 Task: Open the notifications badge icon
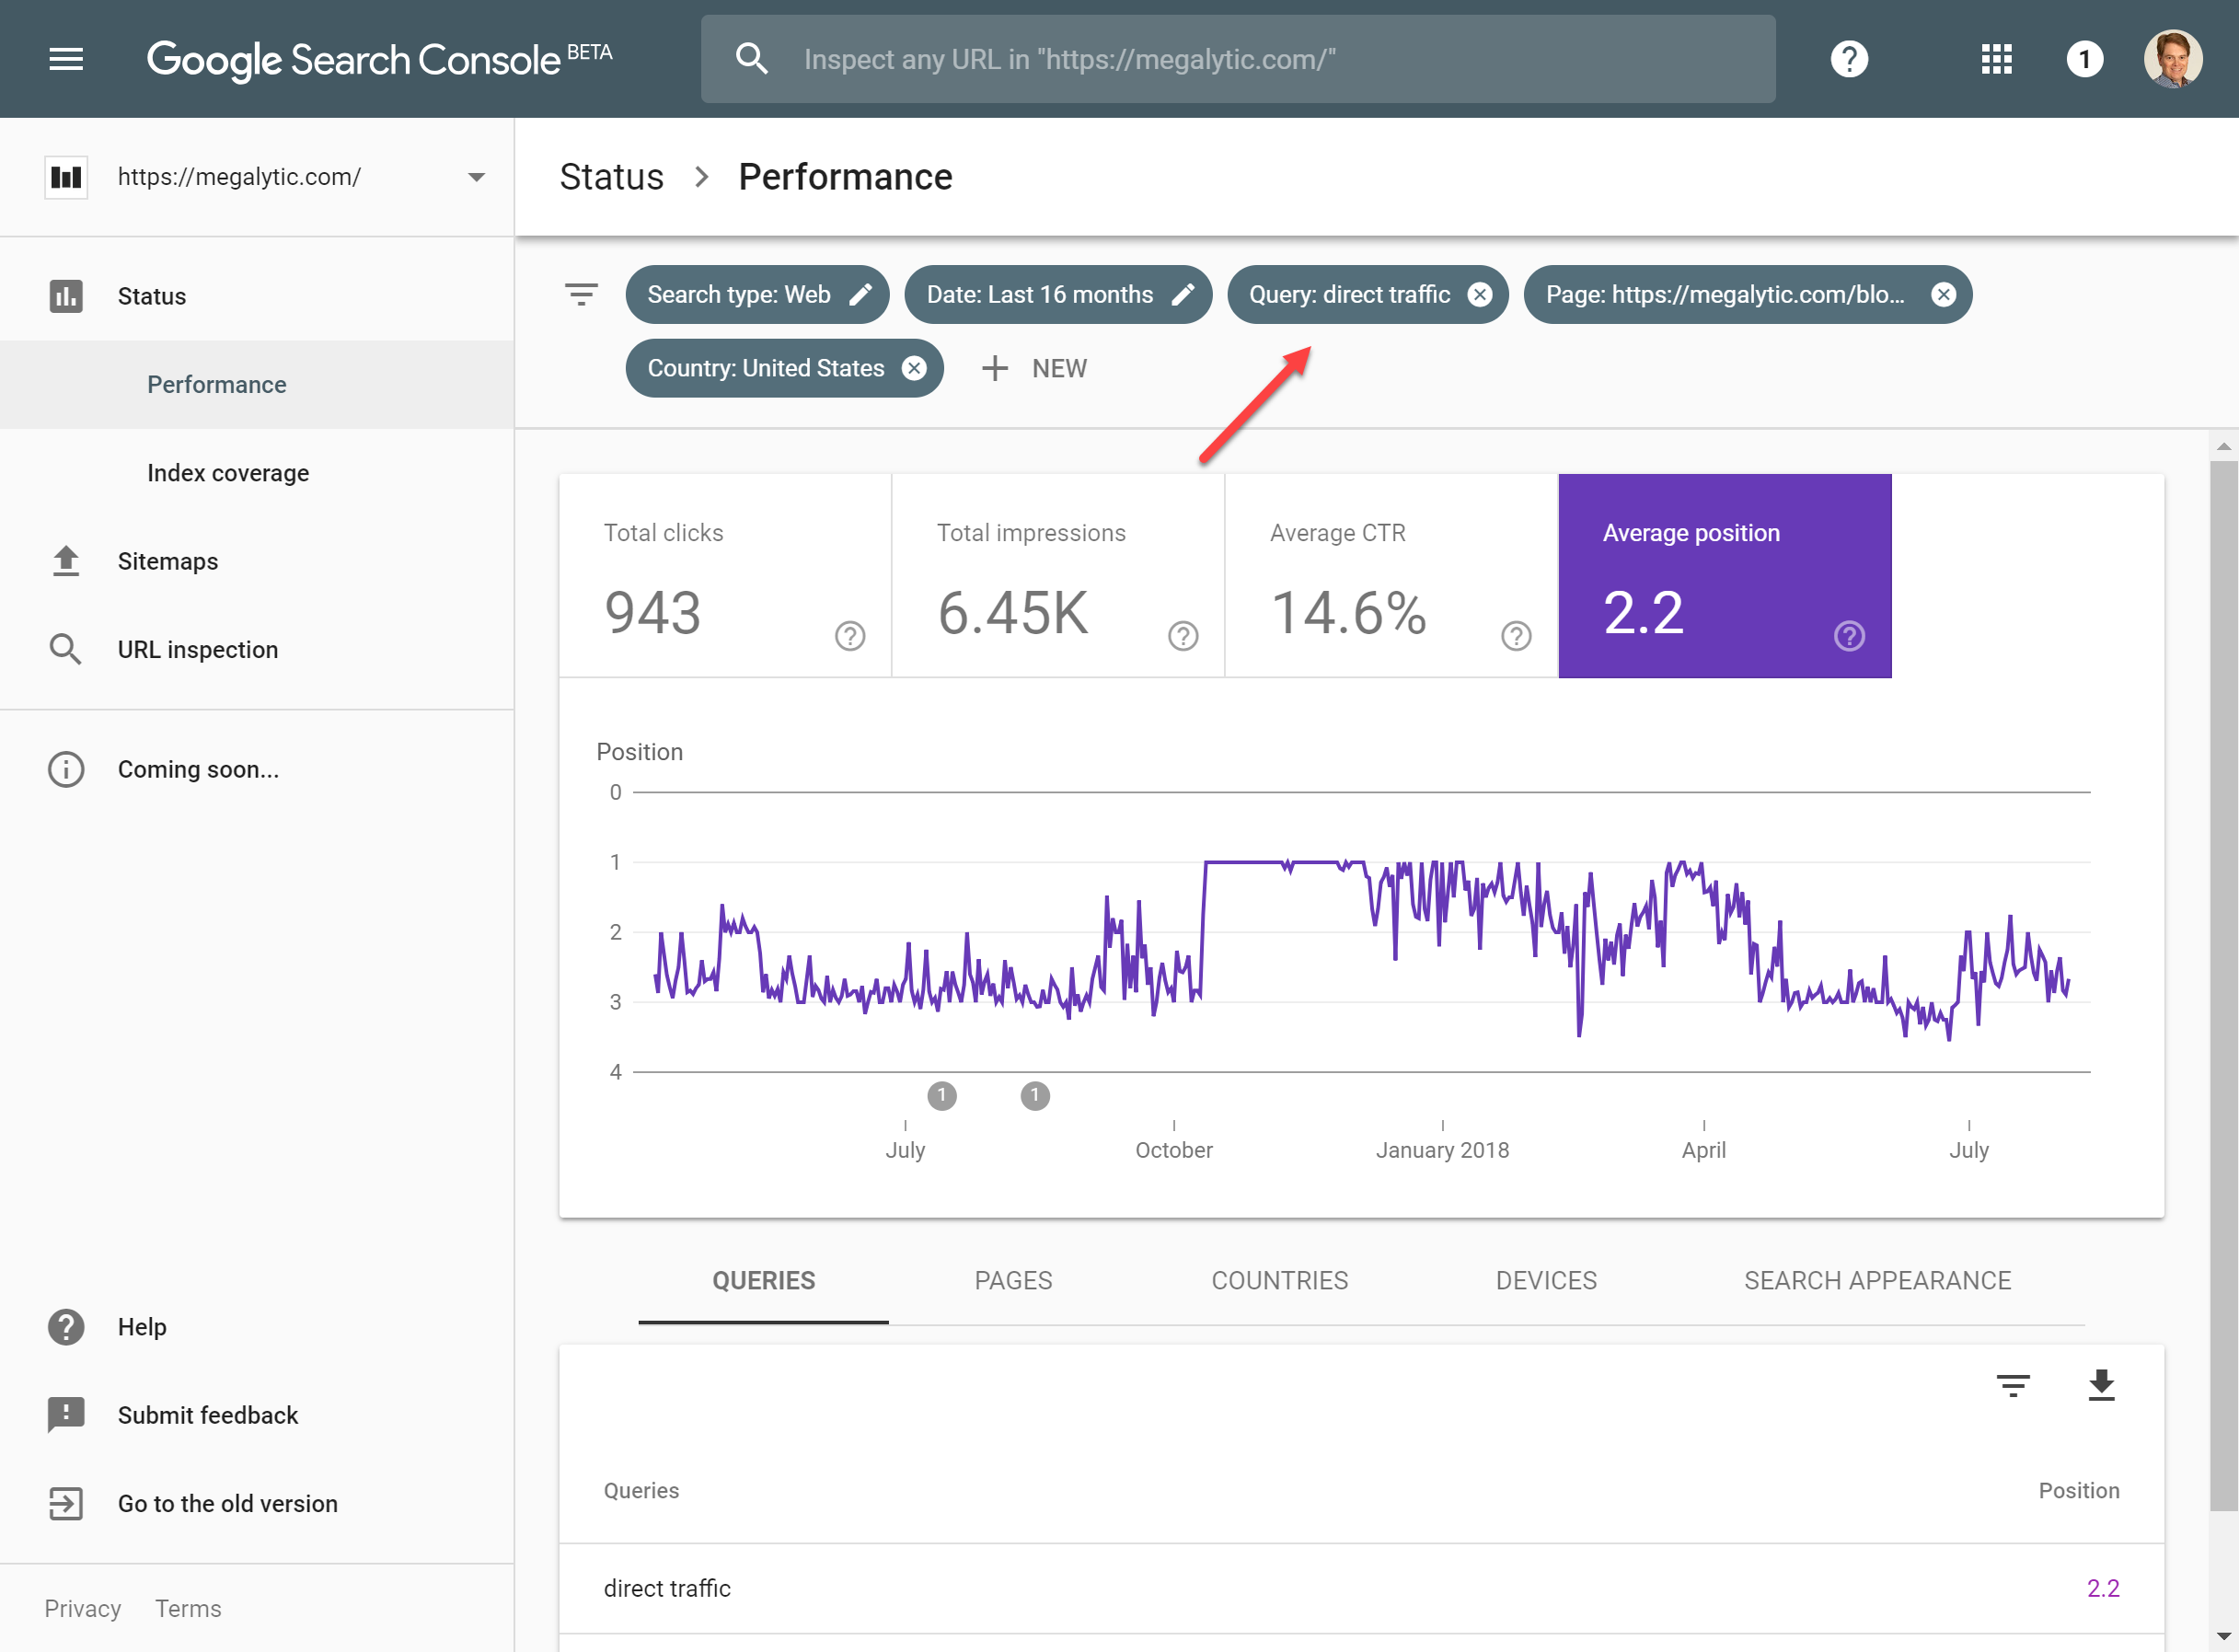click(2084, 59)
